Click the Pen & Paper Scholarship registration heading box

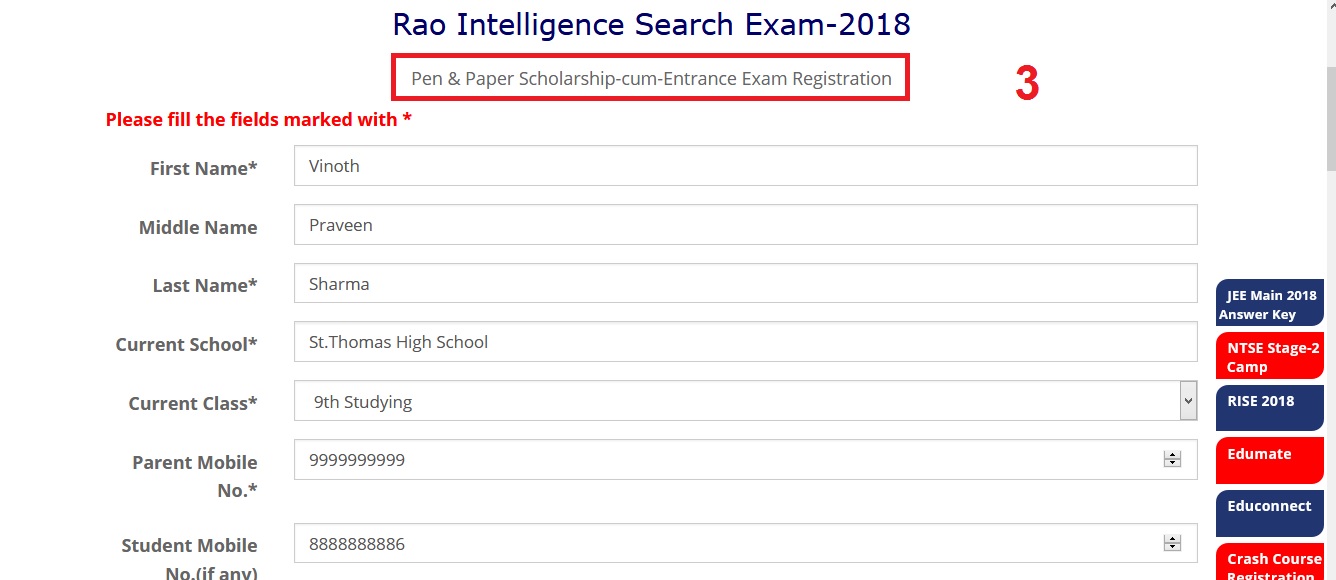pyautogui.click(x=650, y=78)
